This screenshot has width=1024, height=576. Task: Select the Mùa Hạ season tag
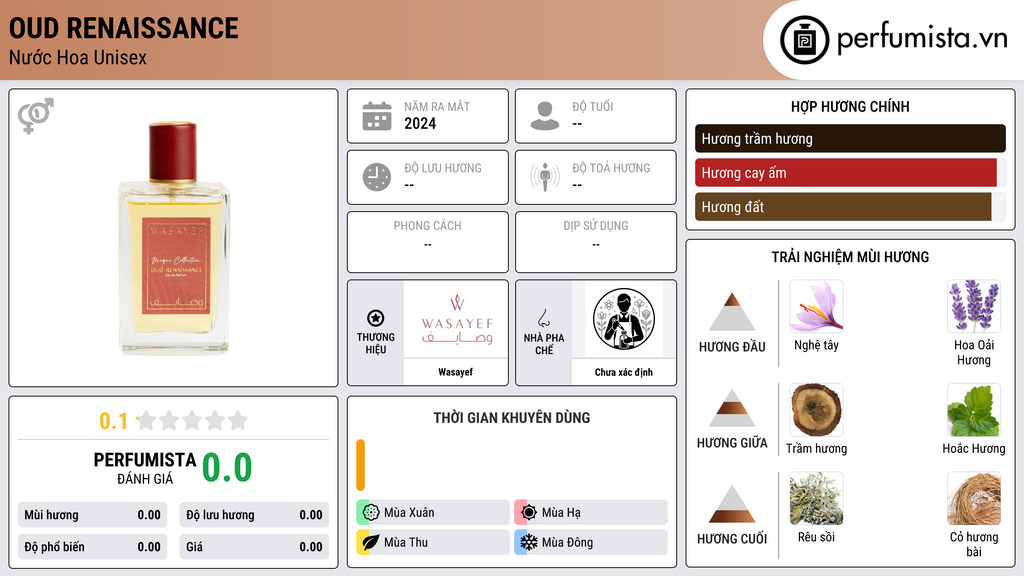click(x=591, y=513)
